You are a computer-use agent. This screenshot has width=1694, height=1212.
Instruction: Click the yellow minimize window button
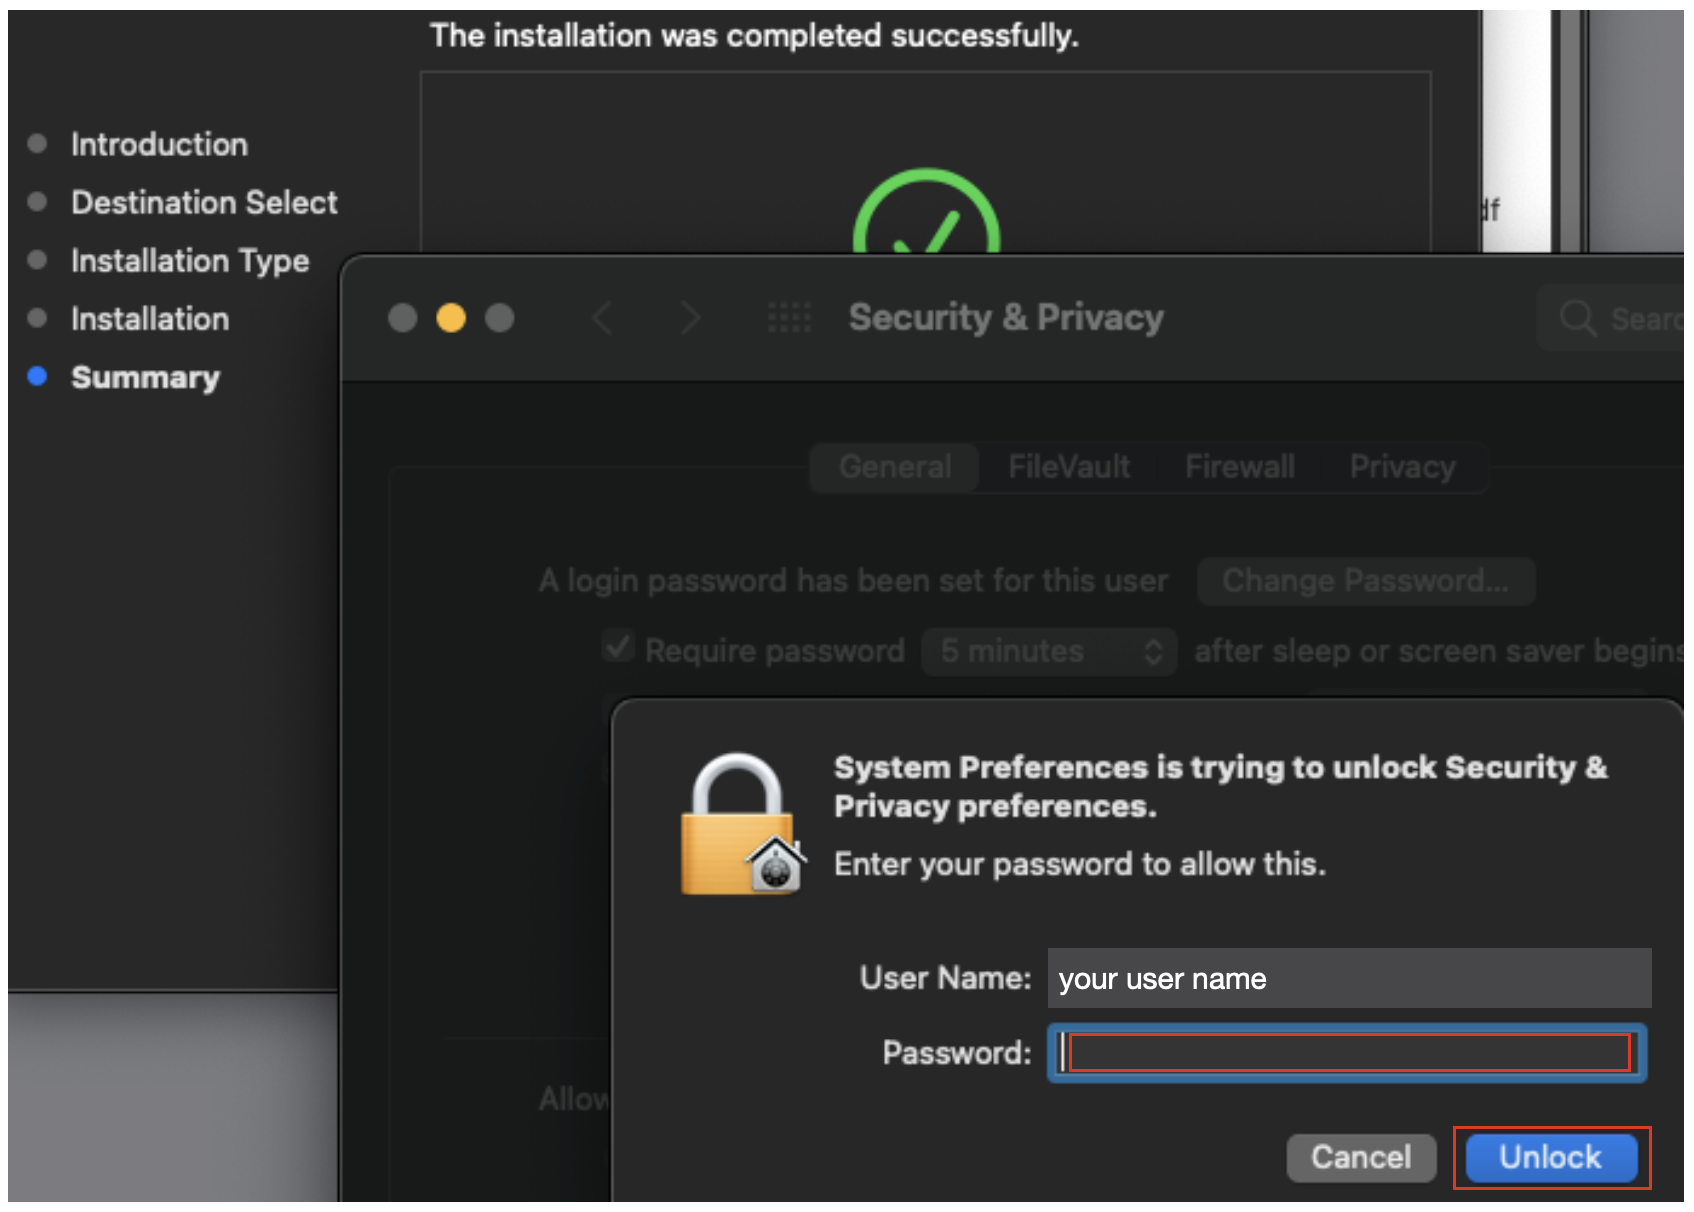pos(451,318)
